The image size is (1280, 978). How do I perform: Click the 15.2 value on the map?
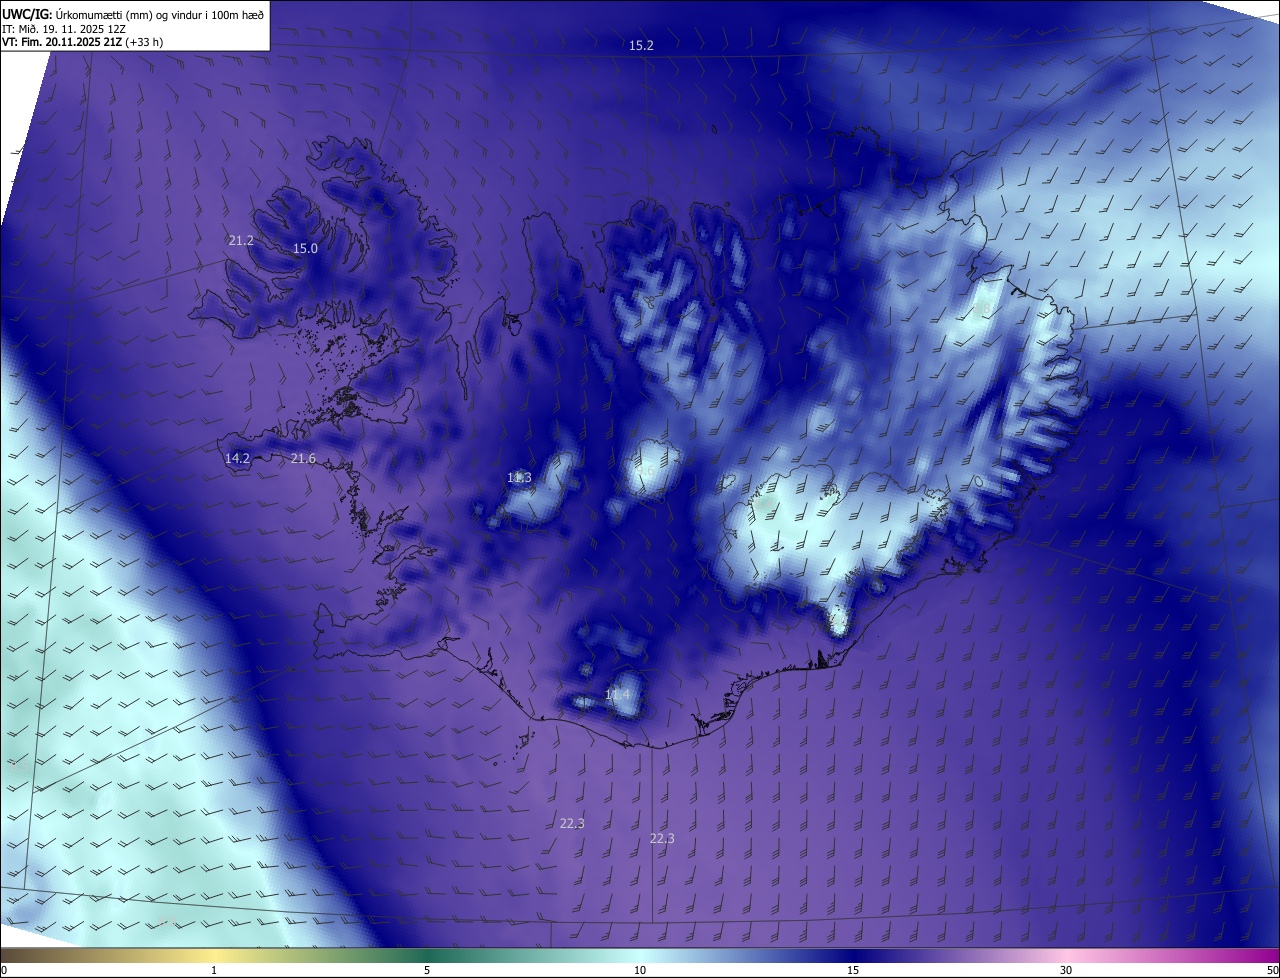click(x=641, y=46)
